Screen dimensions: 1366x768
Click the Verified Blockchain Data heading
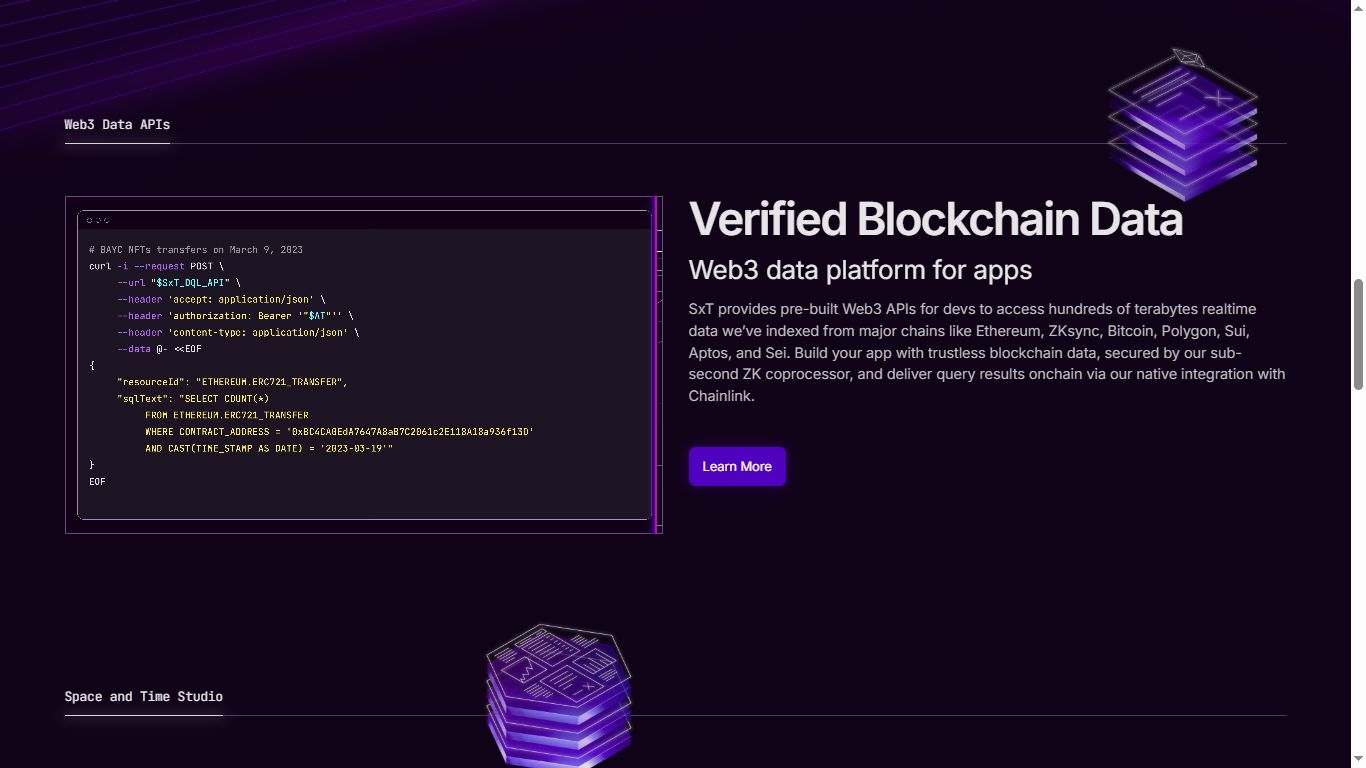point(935,219)
